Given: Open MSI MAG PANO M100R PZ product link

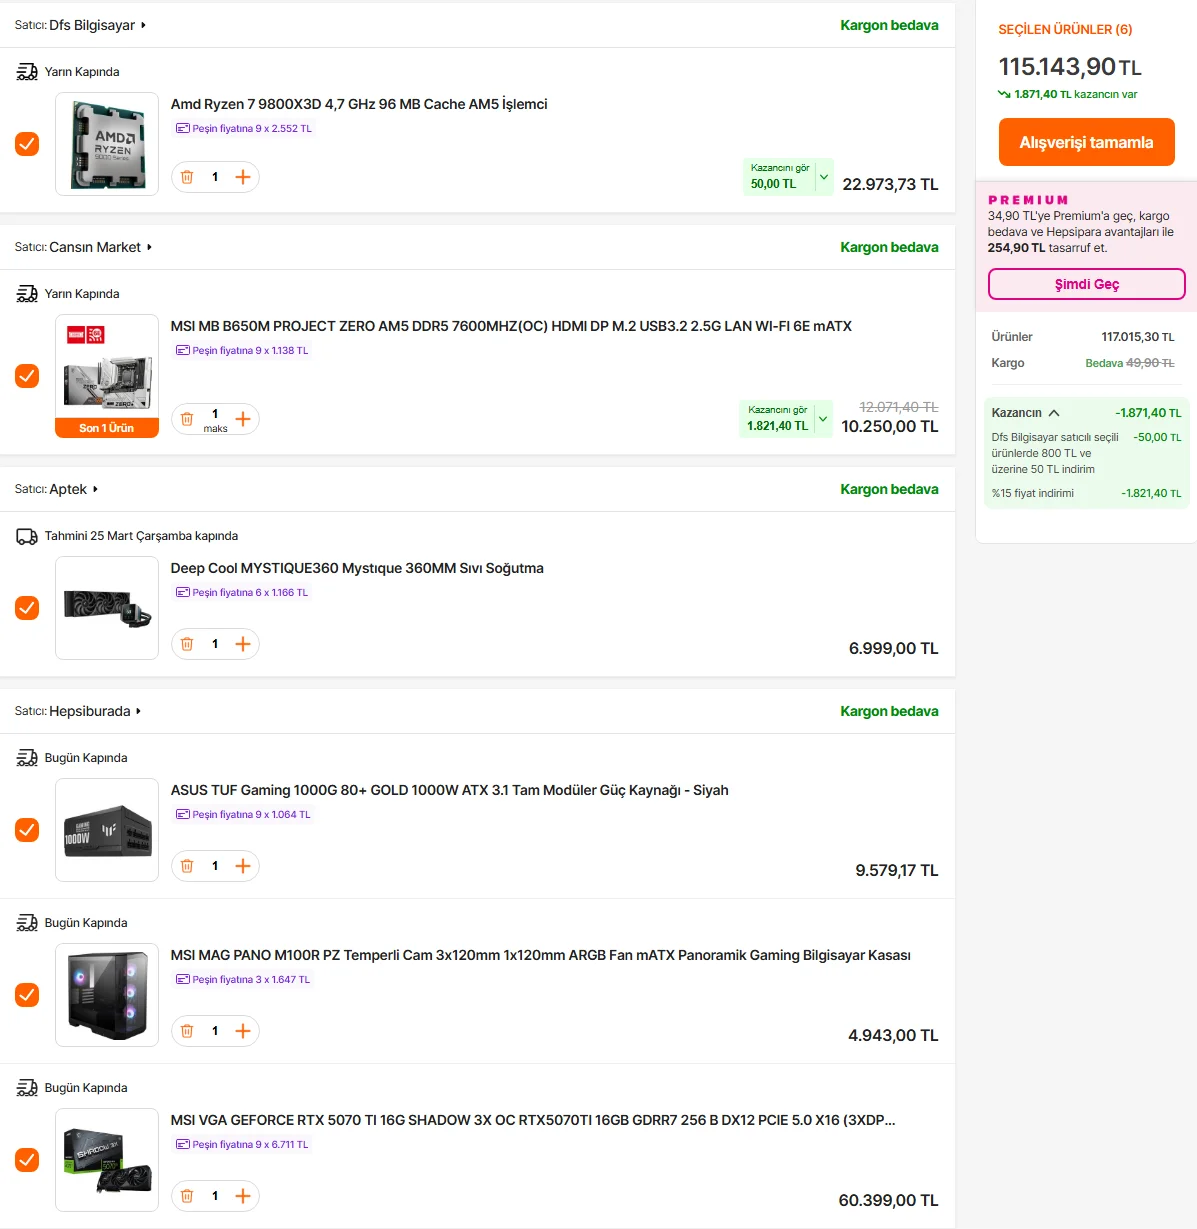Looking at the screenshot, I should coord(540,955).
